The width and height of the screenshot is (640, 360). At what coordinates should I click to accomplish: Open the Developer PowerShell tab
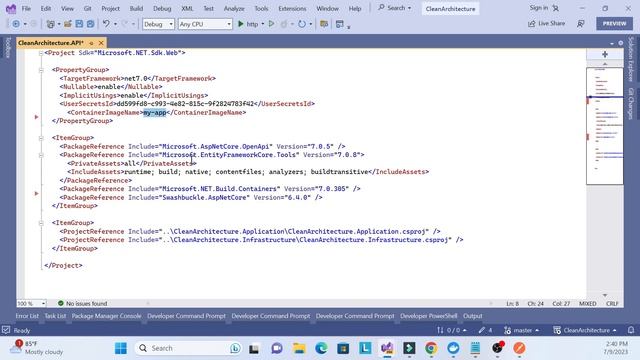[429, 316]
